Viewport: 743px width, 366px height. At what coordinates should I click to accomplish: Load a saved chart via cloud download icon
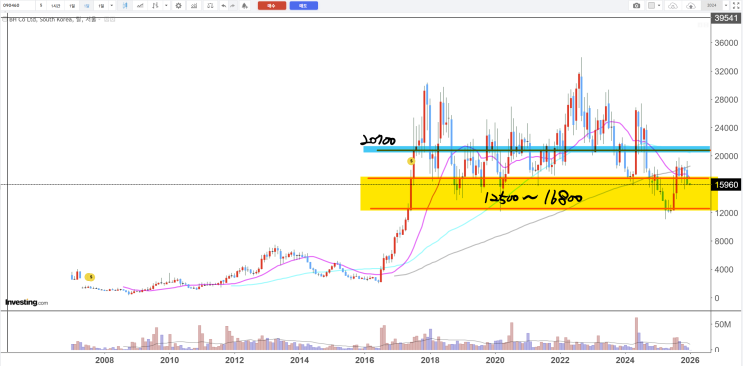[673, 6]
